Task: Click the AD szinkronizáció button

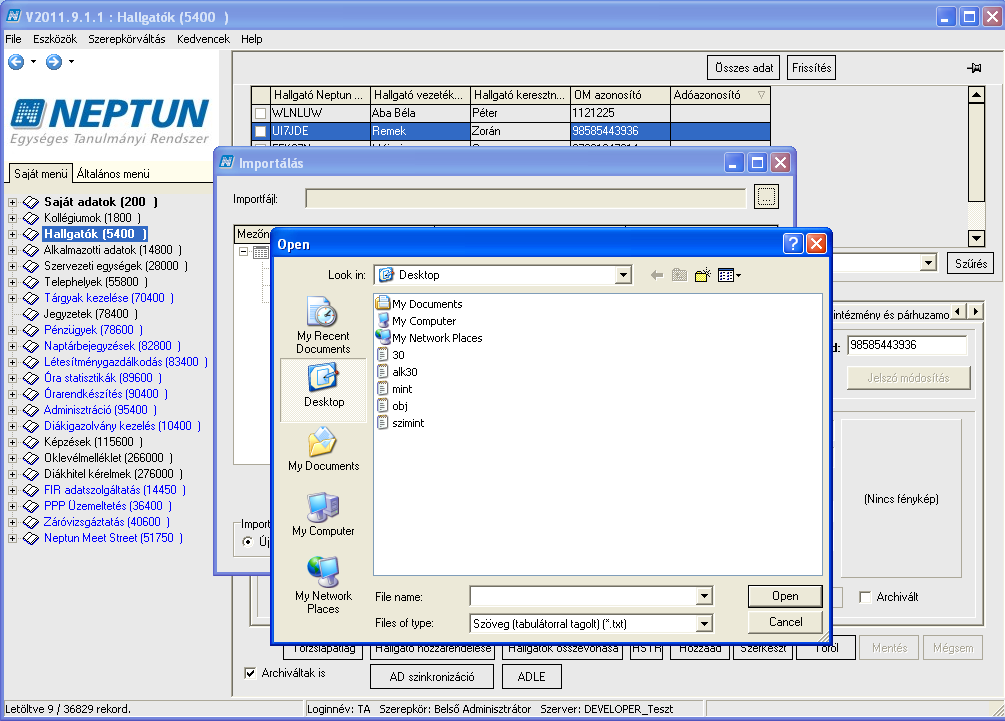Action: click(x=432, y=677)
